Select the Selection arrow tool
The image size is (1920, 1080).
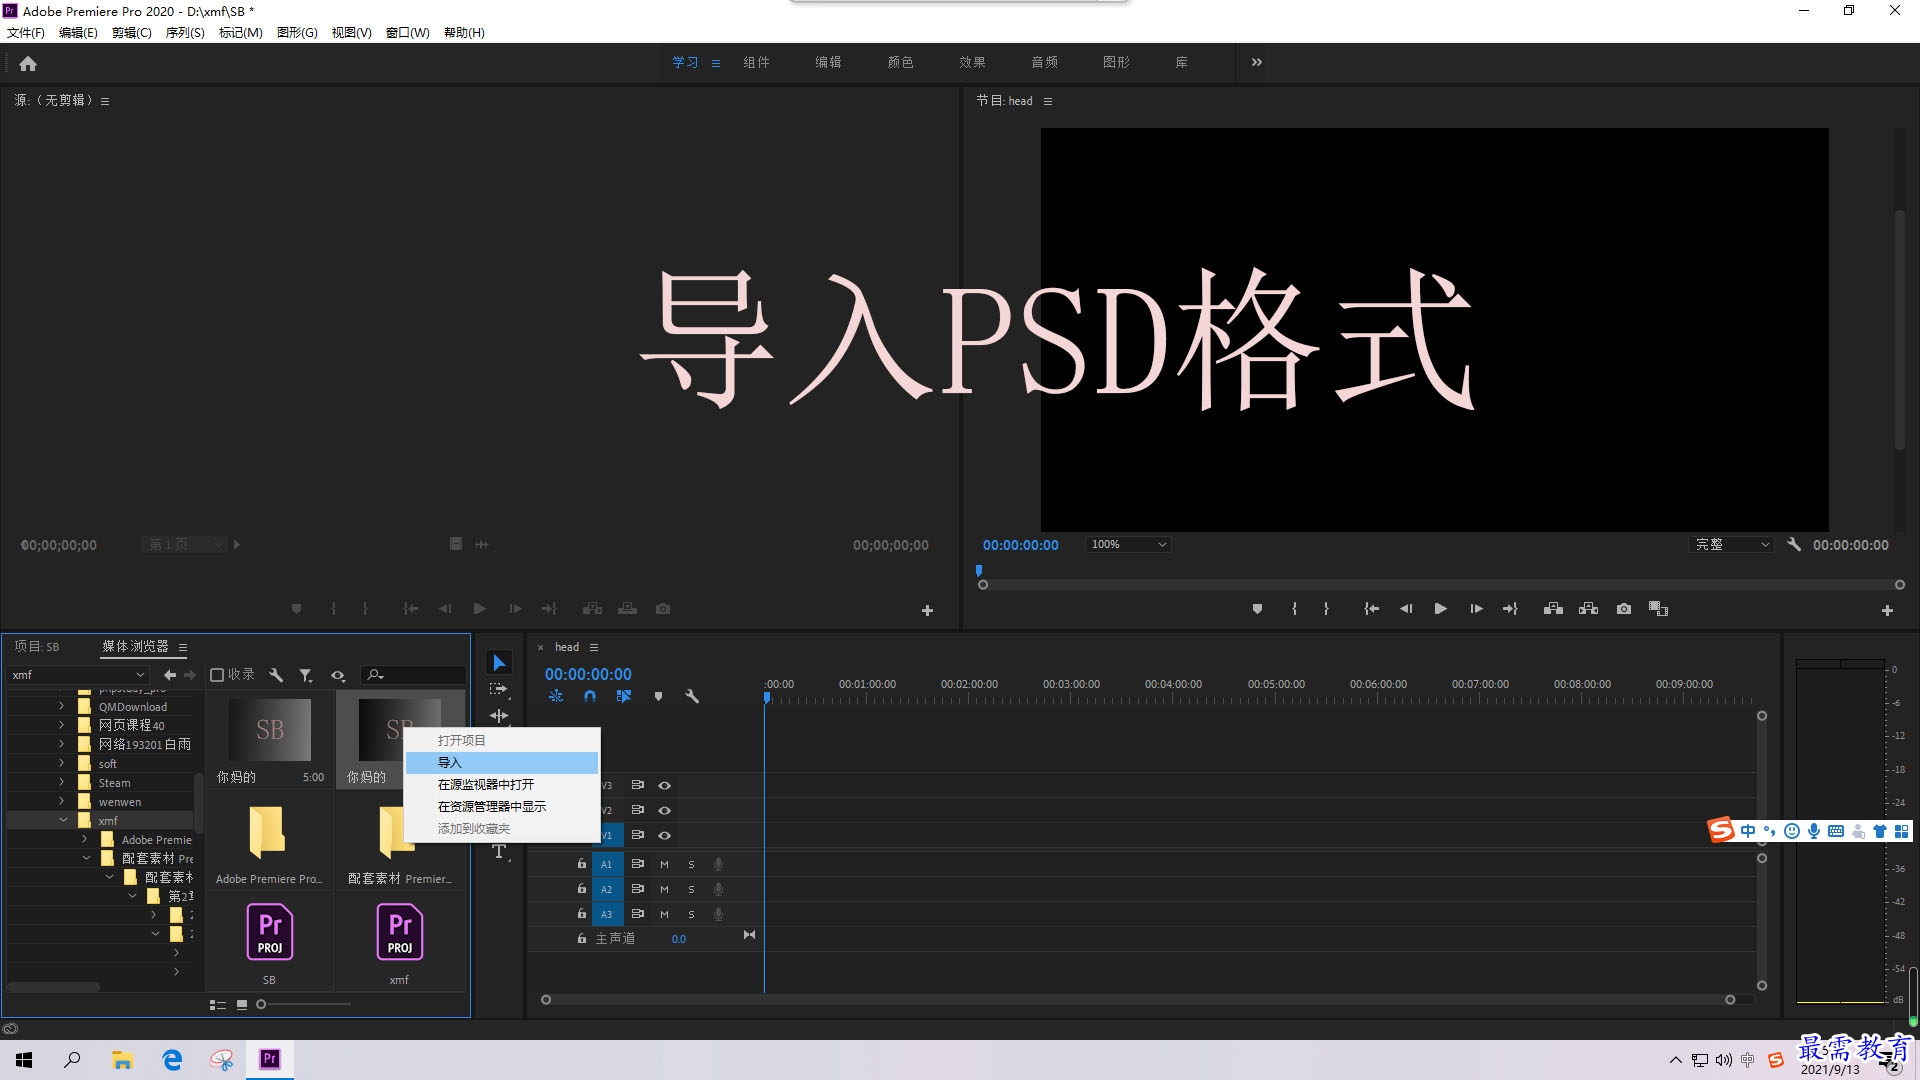coord(499,663)
